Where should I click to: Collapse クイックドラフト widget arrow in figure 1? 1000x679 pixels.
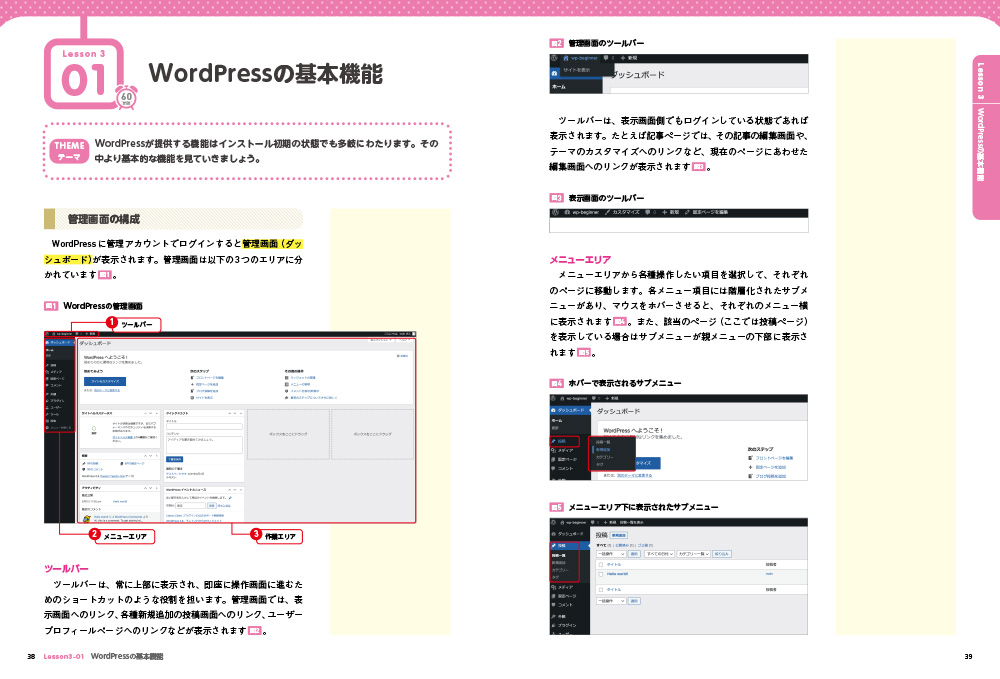point(240,413)
